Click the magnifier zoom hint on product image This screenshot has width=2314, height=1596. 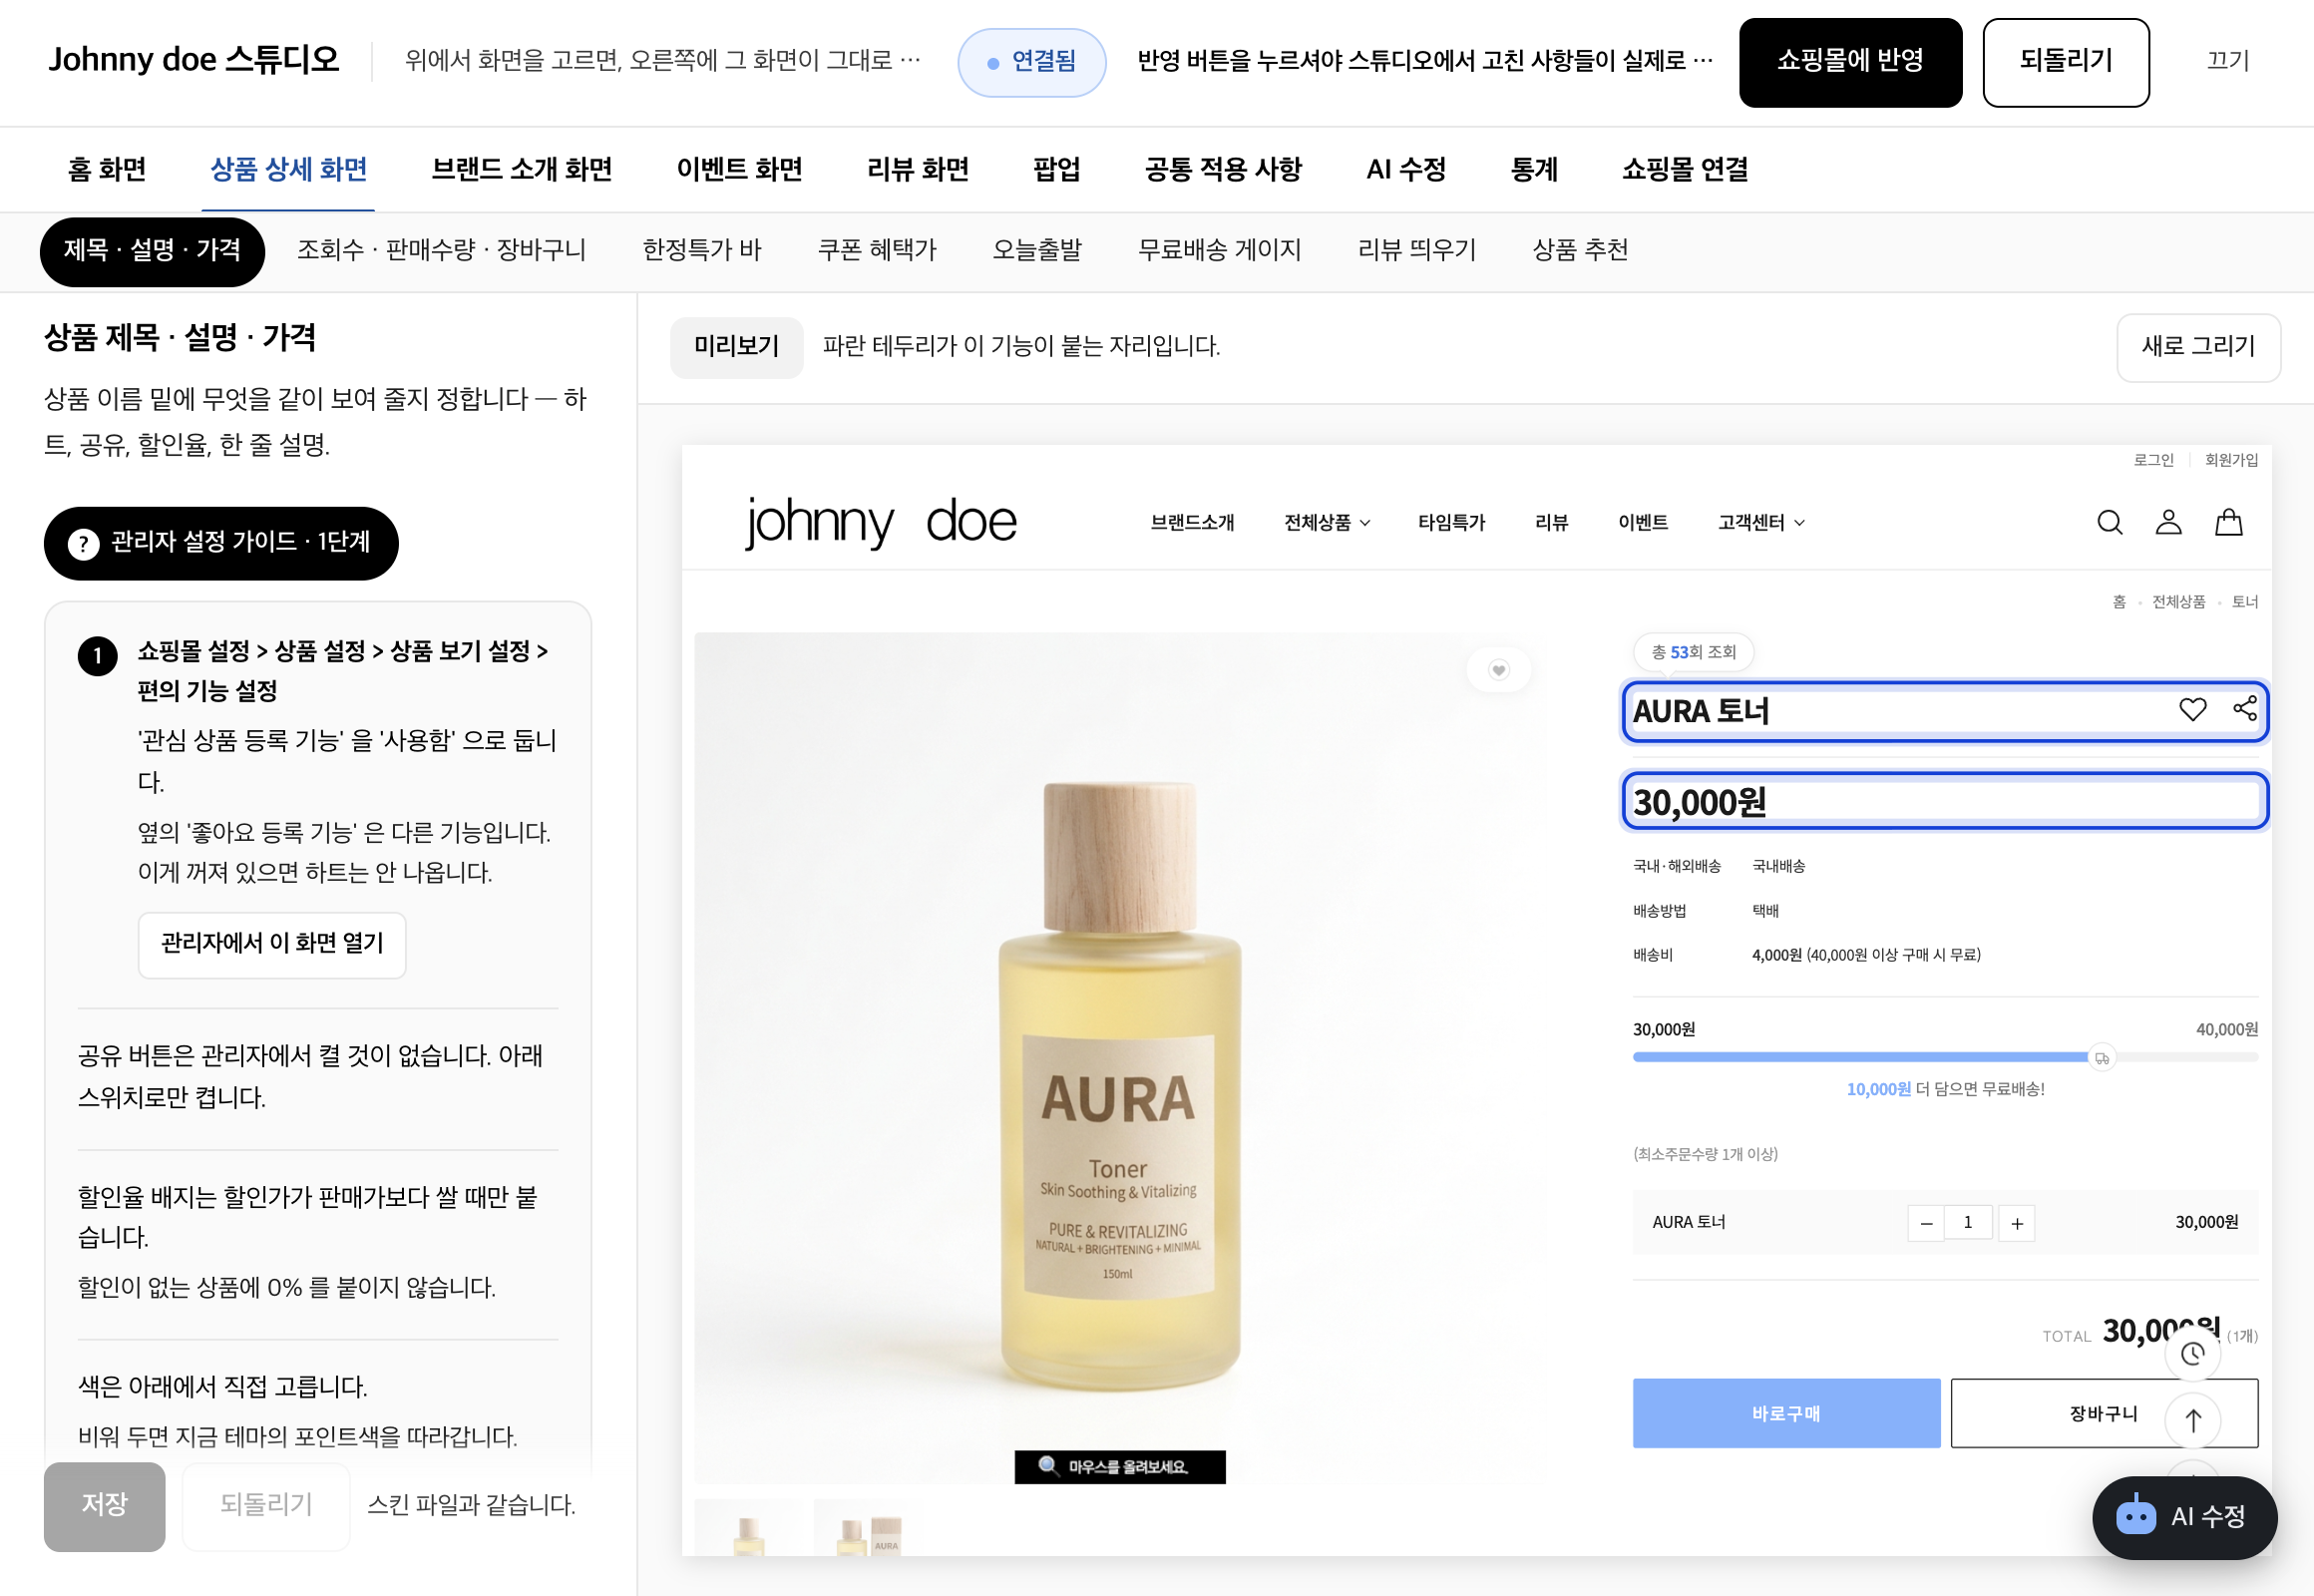1119,1467
